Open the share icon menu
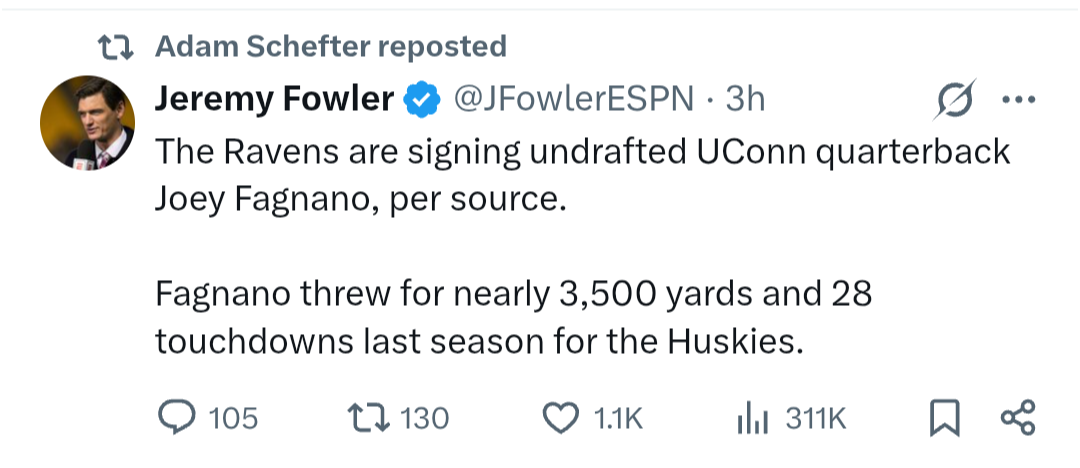The height and width of the screenshot is (468, 1080). [1017, 418]
